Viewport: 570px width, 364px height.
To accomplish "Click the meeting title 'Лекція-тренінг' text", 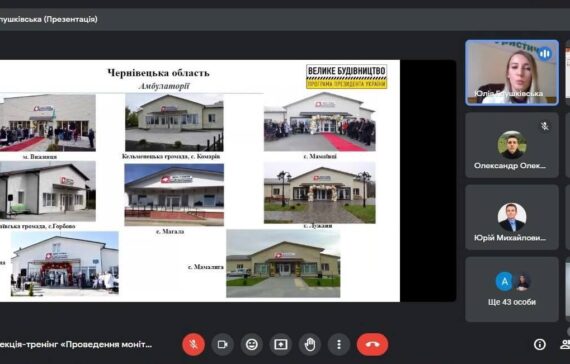I will (x=76, y=344).
